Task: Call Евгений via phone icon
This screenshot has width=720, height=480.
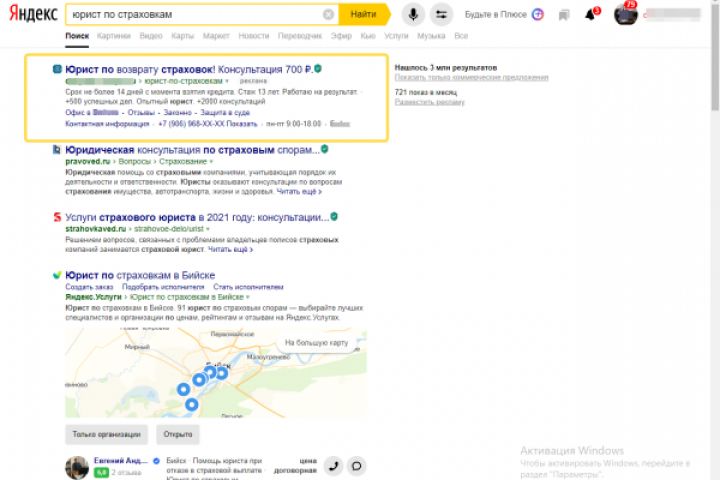Action: click(333, 466)
